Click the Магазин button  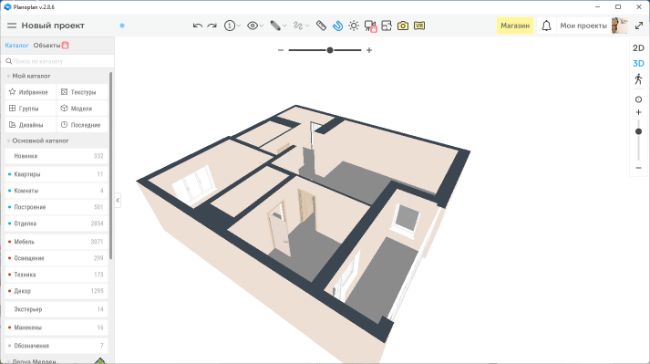(515, 26)
